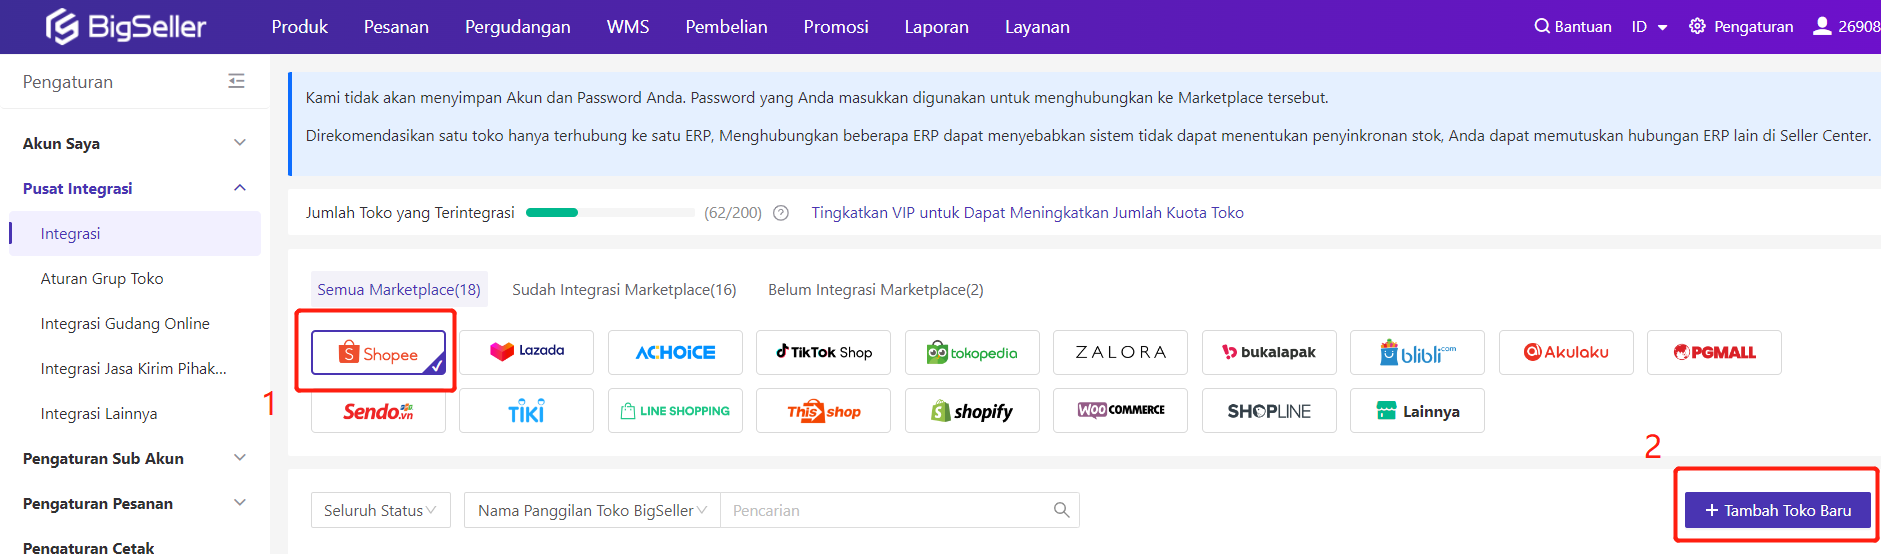Click the search magnifier in Pencarian field
Screen dimensions: 1881x554
coord(1061,510)
